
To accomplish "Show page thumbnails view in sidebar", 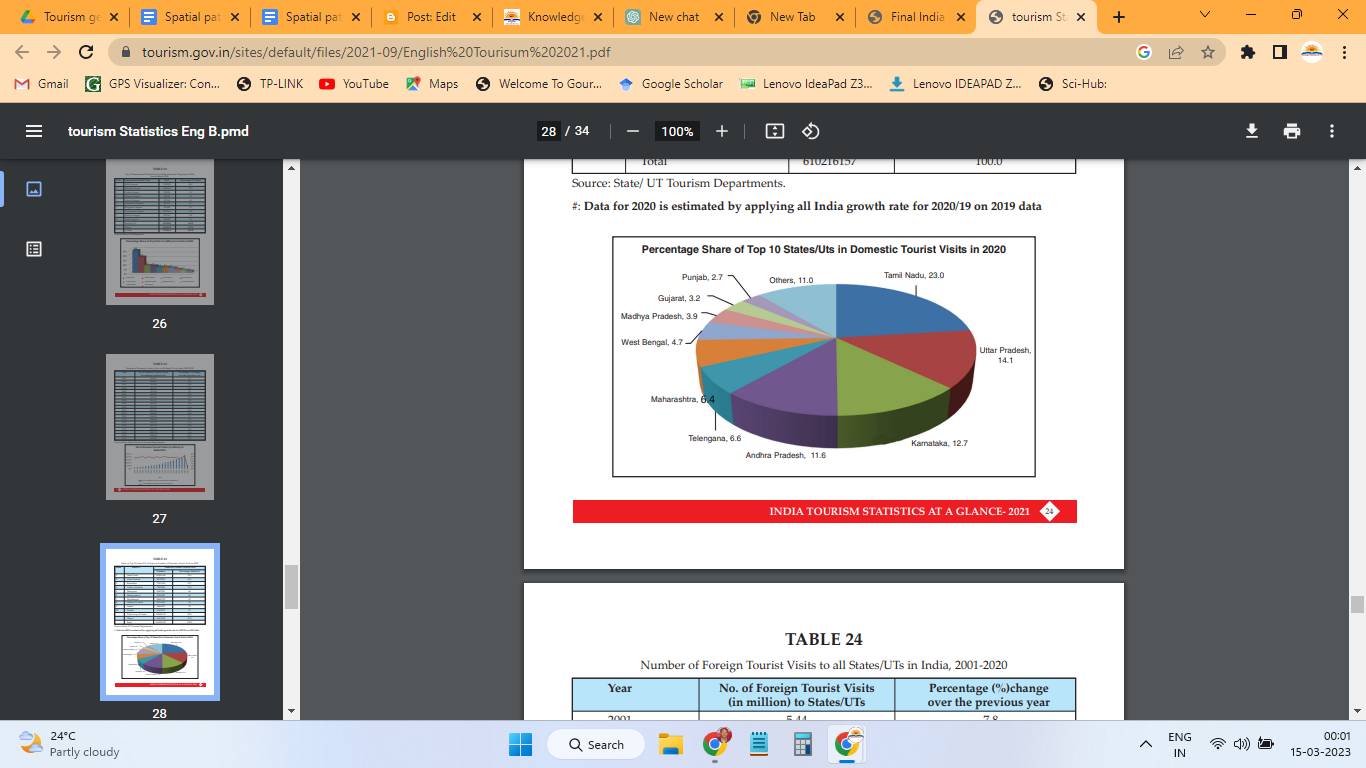I will (34, 189).
